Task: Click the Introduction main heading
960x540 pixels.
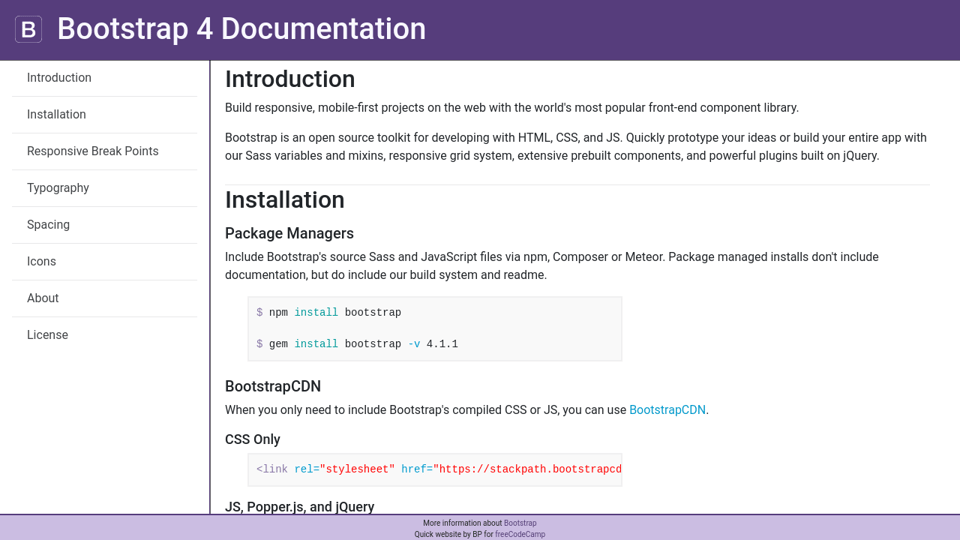Action: [x=290, y=79]
